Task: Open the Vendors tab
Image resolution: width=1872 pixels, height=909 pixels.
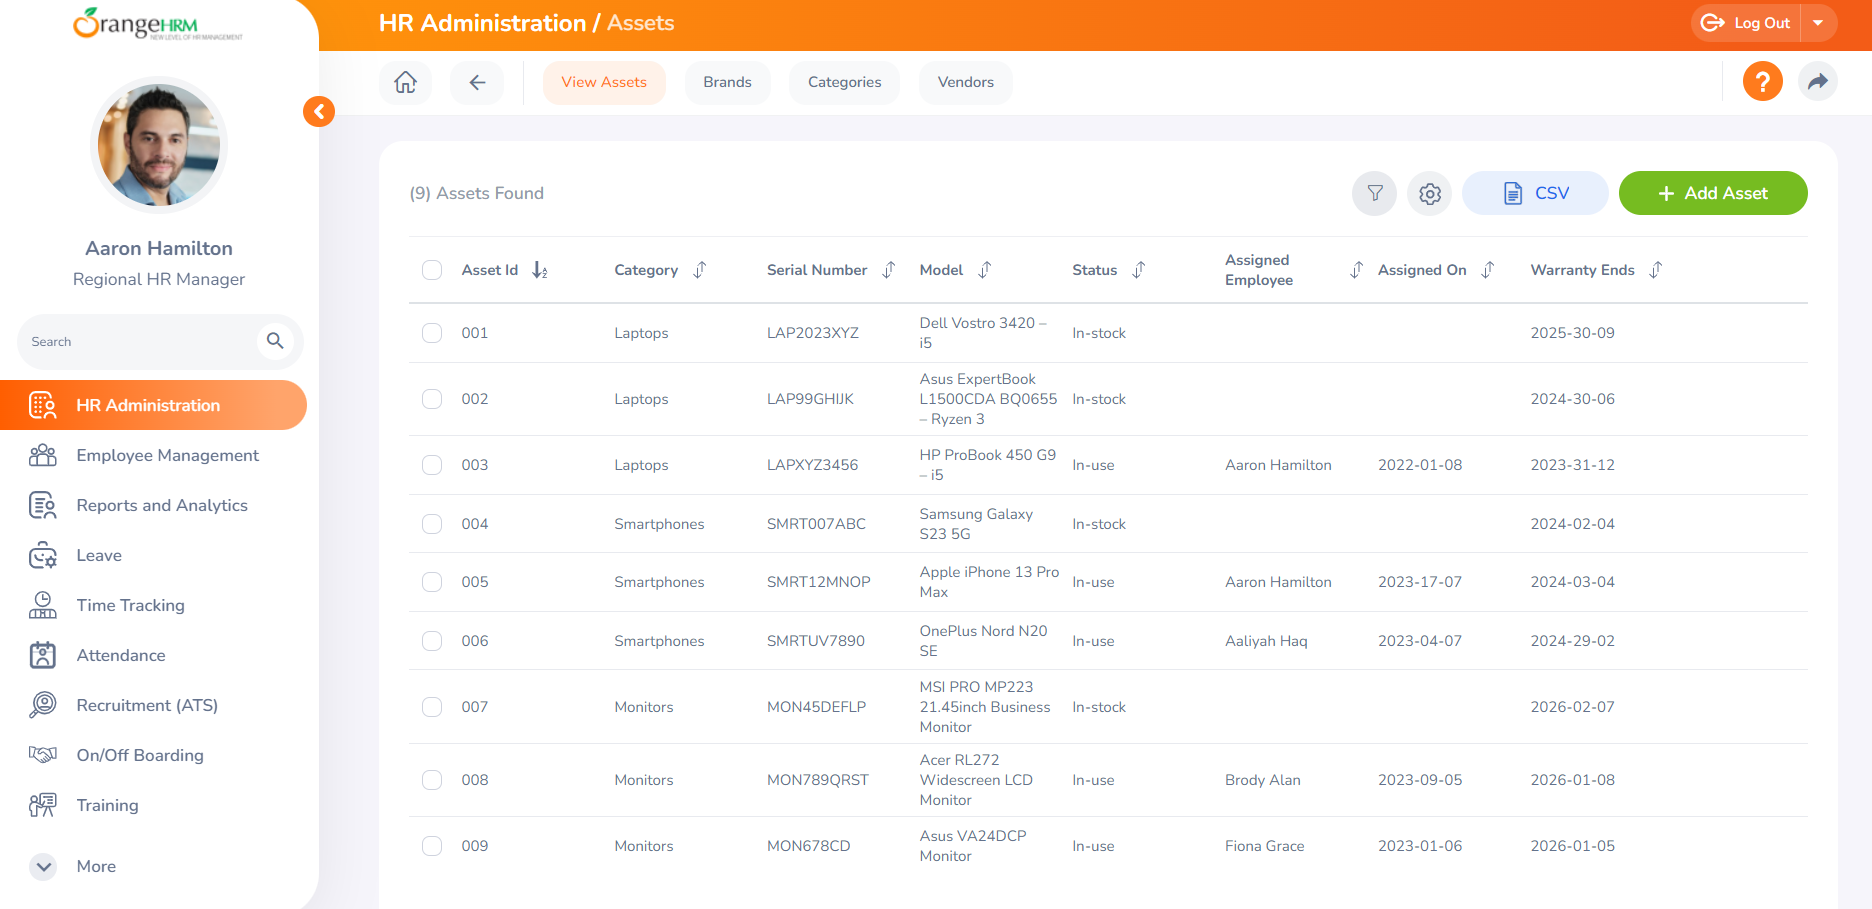Action: (965, 82)
